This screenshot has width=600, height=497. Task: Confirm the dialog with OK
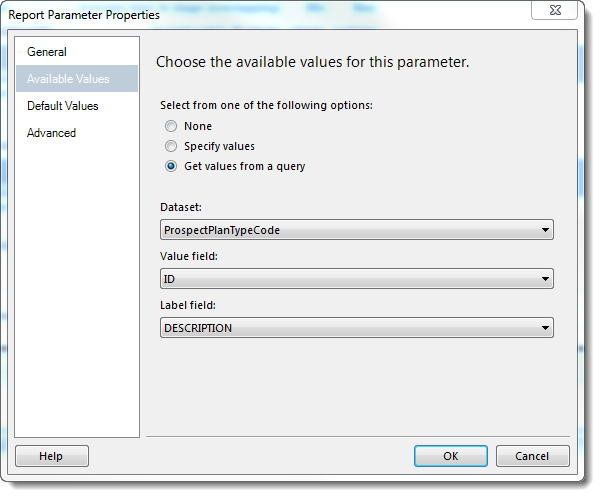pyautogui.click(x=451, y=456)
